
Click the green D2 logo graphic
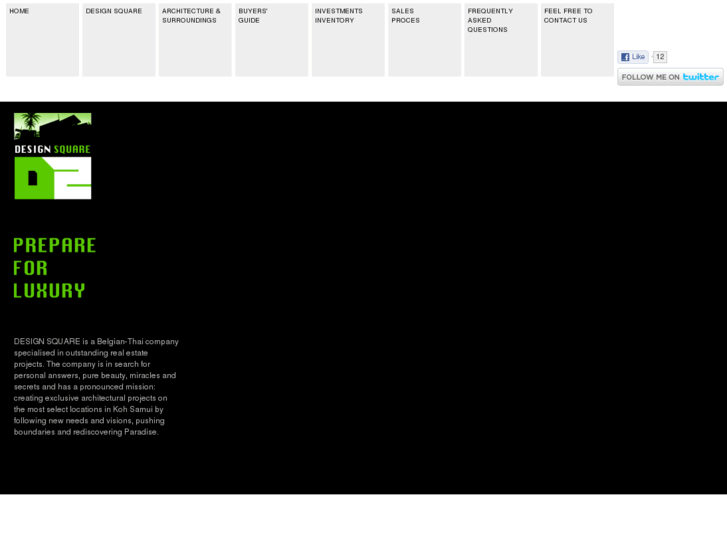click(x=53, y=178)
